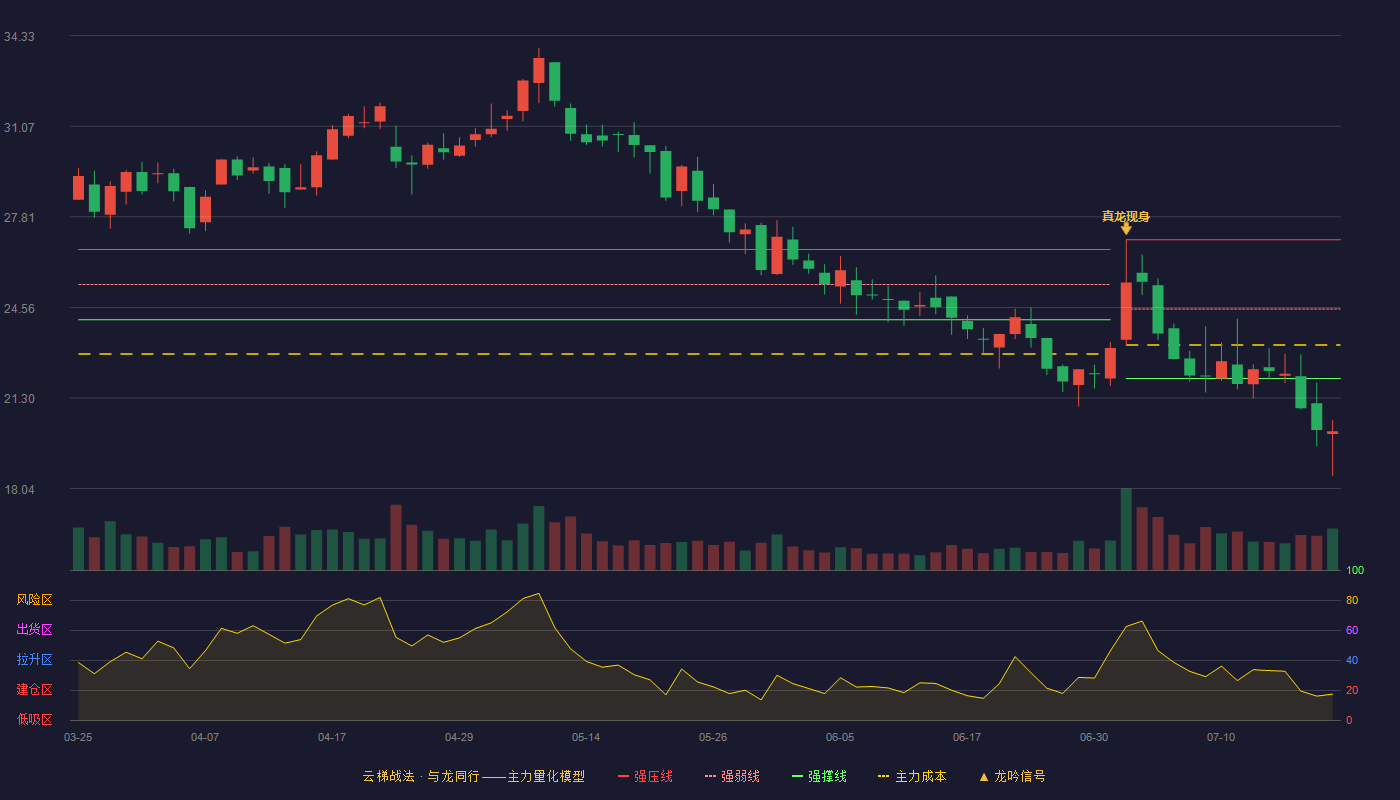The image size is (1400, 800).
Task: Click the yellow arrow under 真龙现身
Action: coord(1126,229)
